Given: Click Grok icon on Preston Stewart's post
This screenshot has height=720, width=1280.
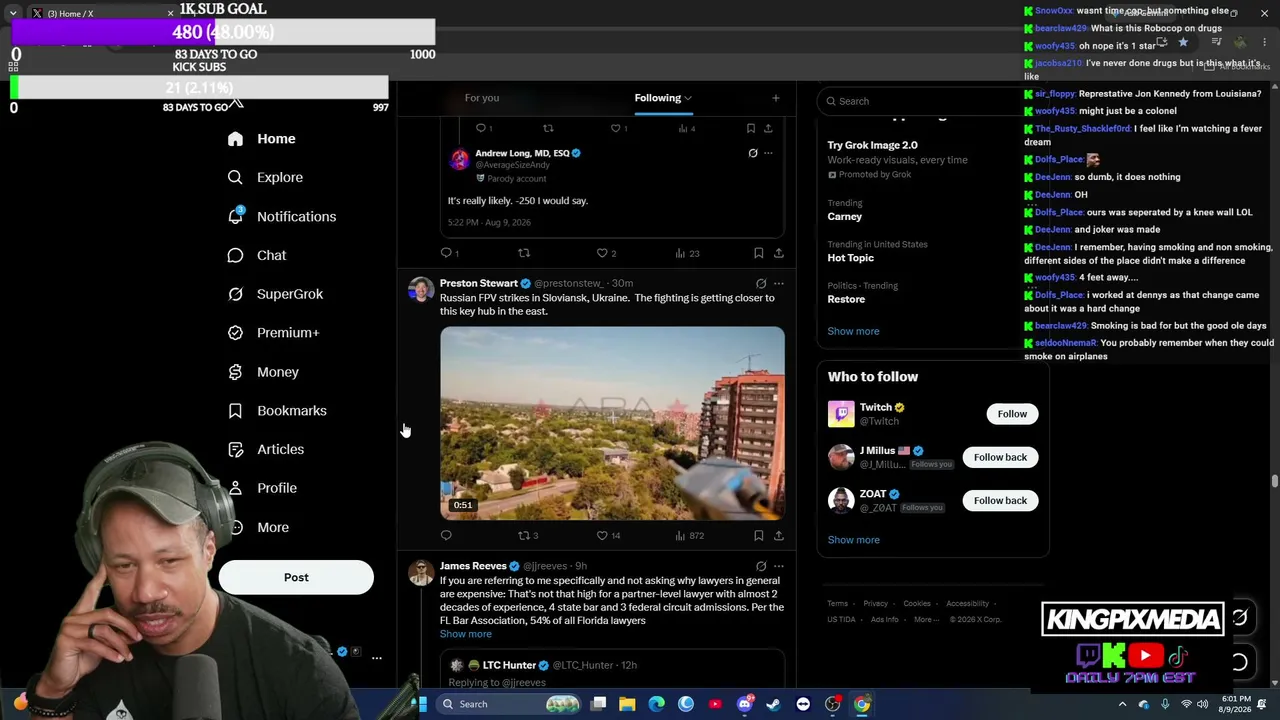Looking at the screenshot, I should pyautogui.click(x=761, y=284).
